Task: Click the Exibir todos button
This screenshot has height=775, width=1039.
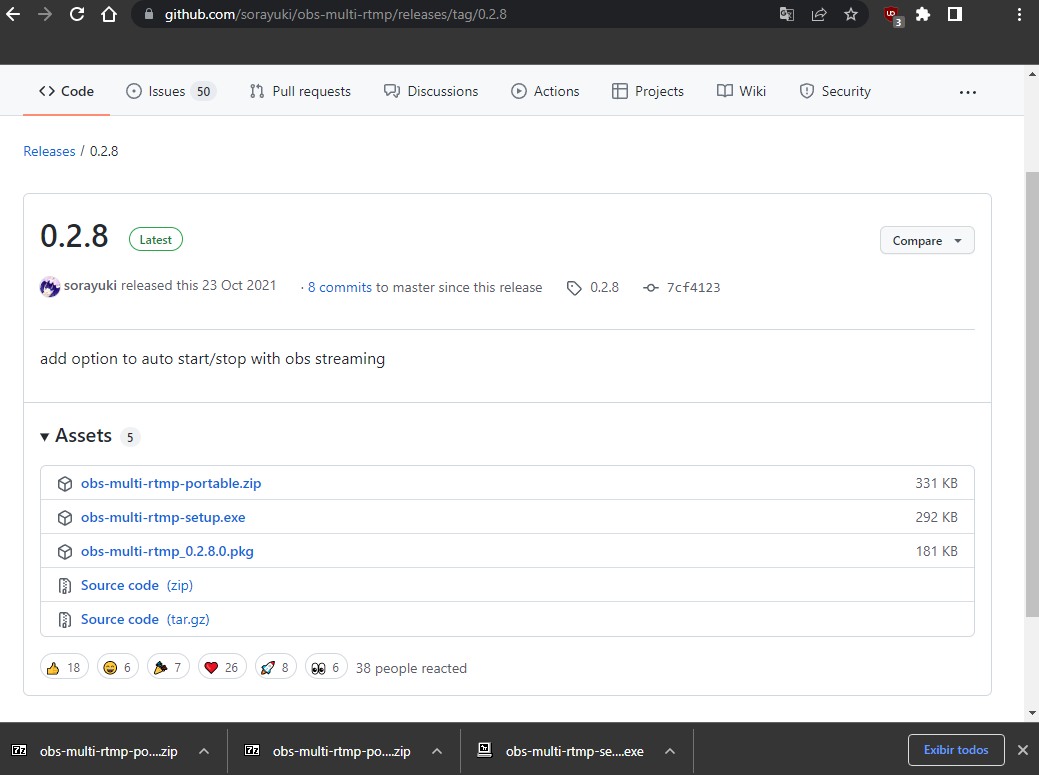Action: (x=955, y=749)
